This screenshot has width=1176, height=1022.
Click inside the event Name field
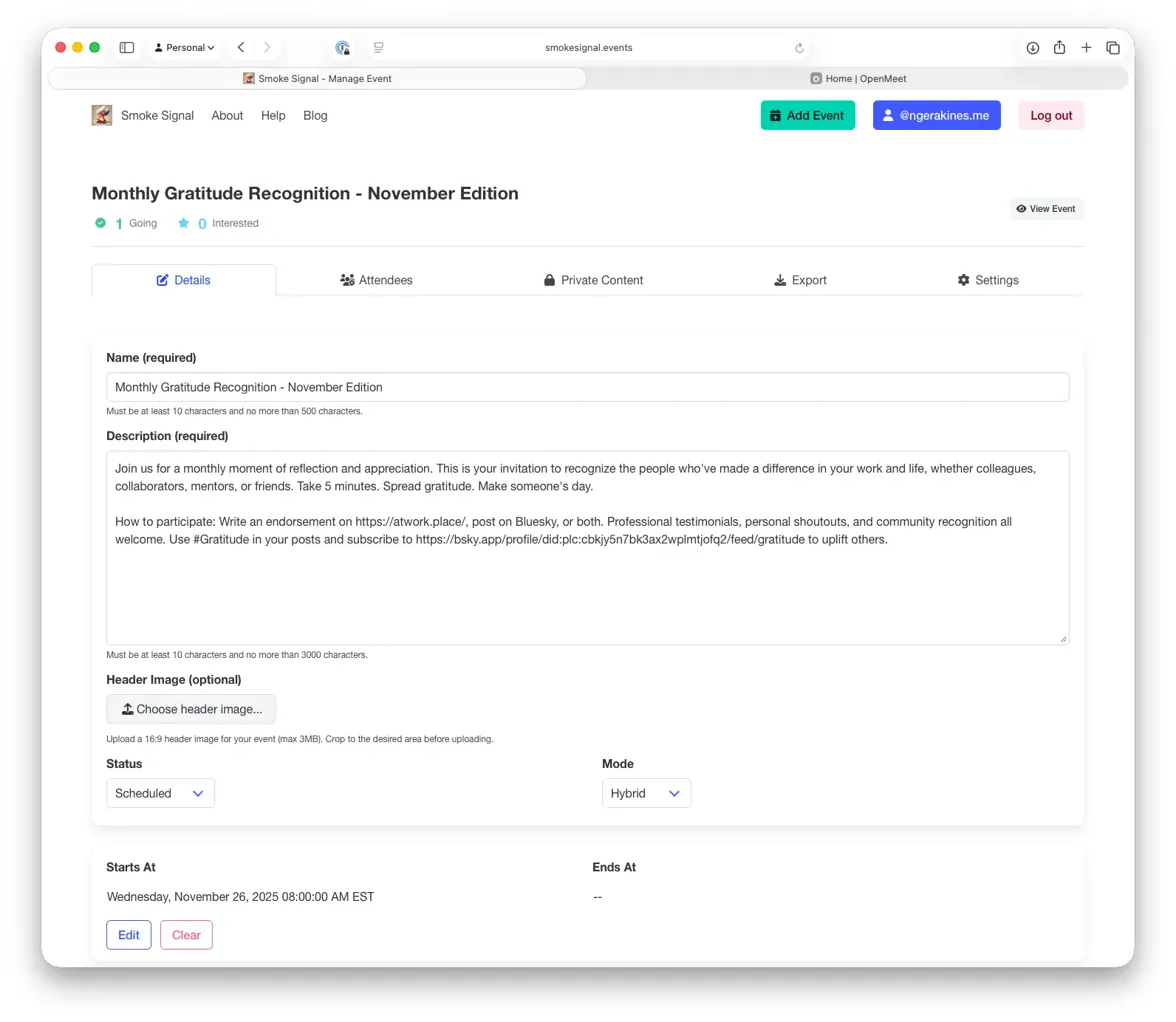point(587,387)
